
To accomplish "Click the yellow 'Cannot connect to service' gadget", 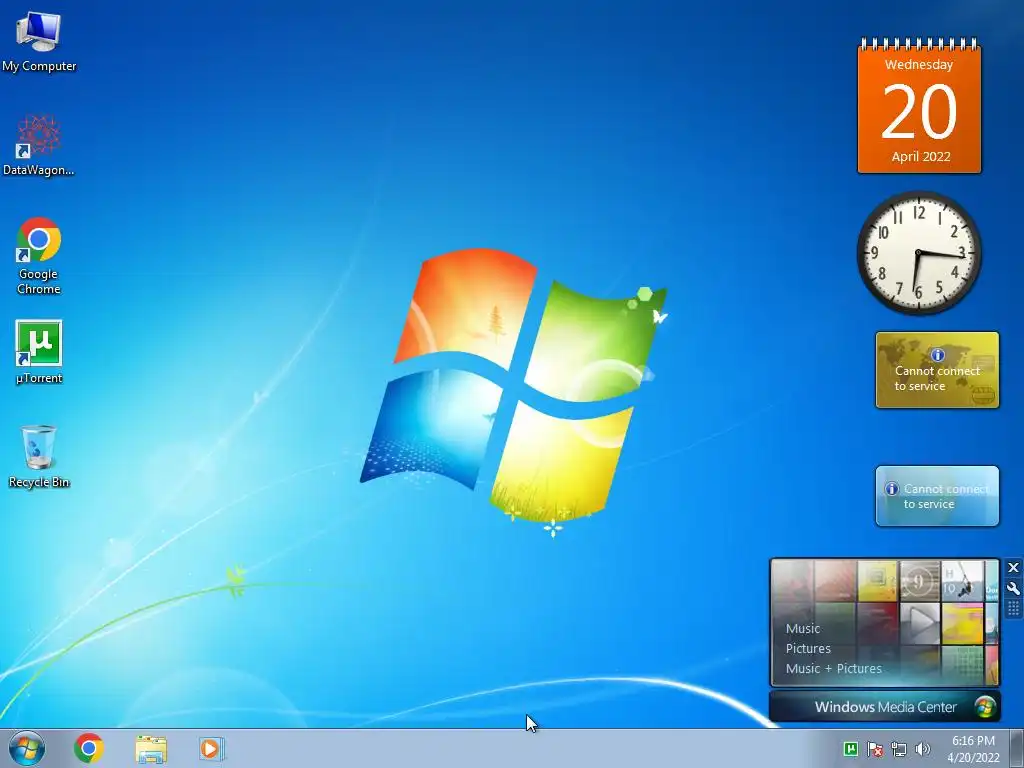I will 937,370.
